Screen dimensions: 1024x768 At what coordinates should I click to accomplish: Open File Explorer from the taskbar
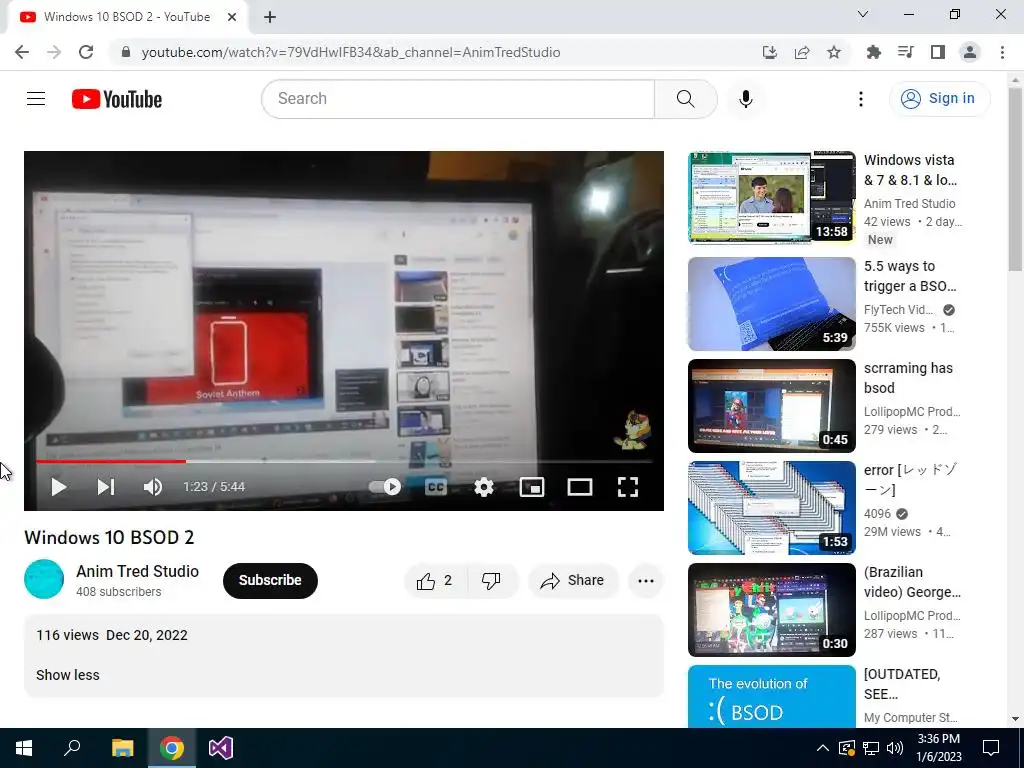[122, 748]
